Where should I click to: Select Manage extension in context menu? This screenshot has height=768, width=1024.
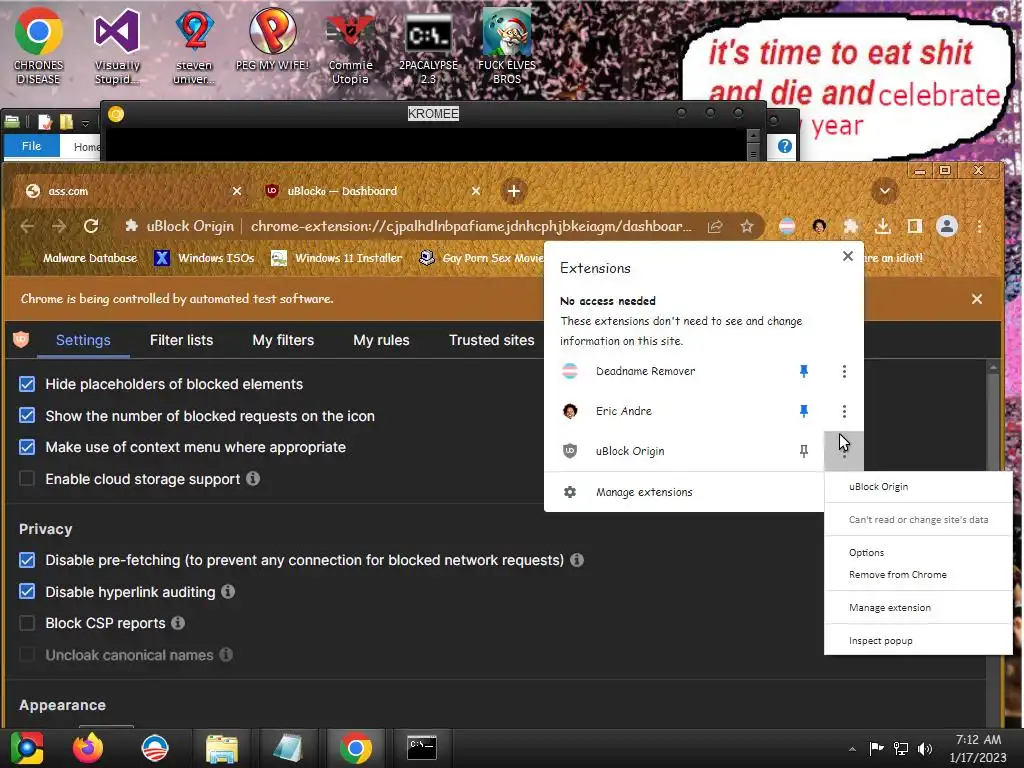918,607
